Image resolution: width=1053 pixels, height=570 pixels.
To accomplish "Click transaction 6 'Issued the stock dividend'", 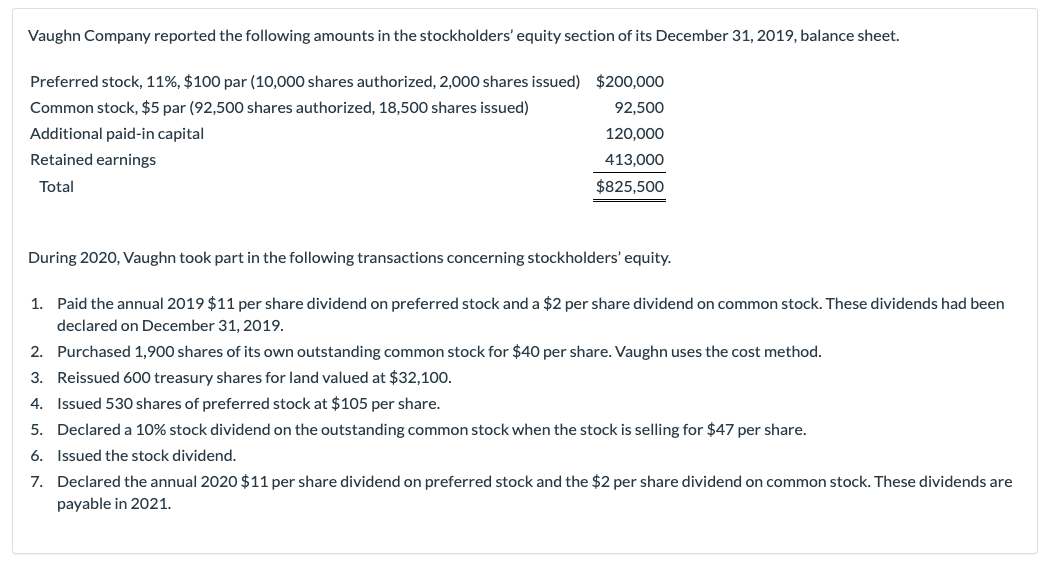I will coord(146,455).
